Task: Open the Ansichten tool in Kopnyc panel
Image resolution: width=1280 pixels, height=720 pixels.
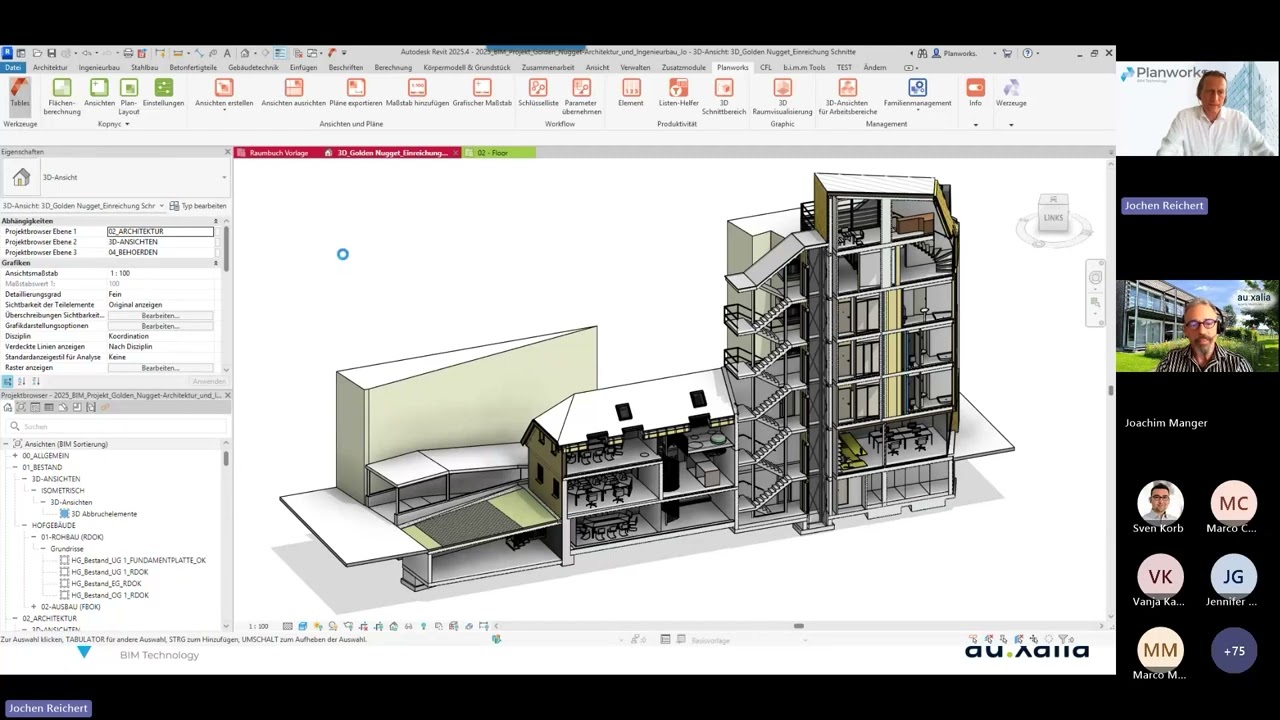Action: [x=99, y=93]
